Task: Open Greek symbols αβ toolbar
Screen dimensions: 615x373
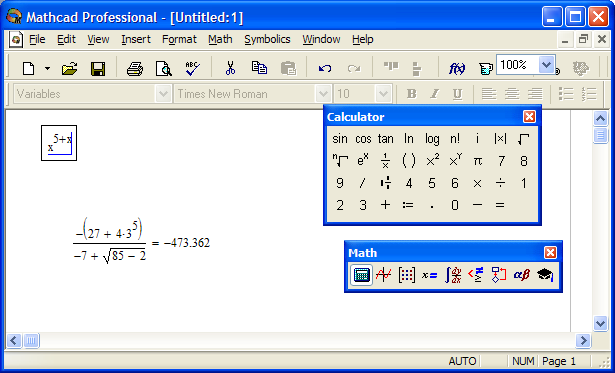Action: (x=522, y=275)
